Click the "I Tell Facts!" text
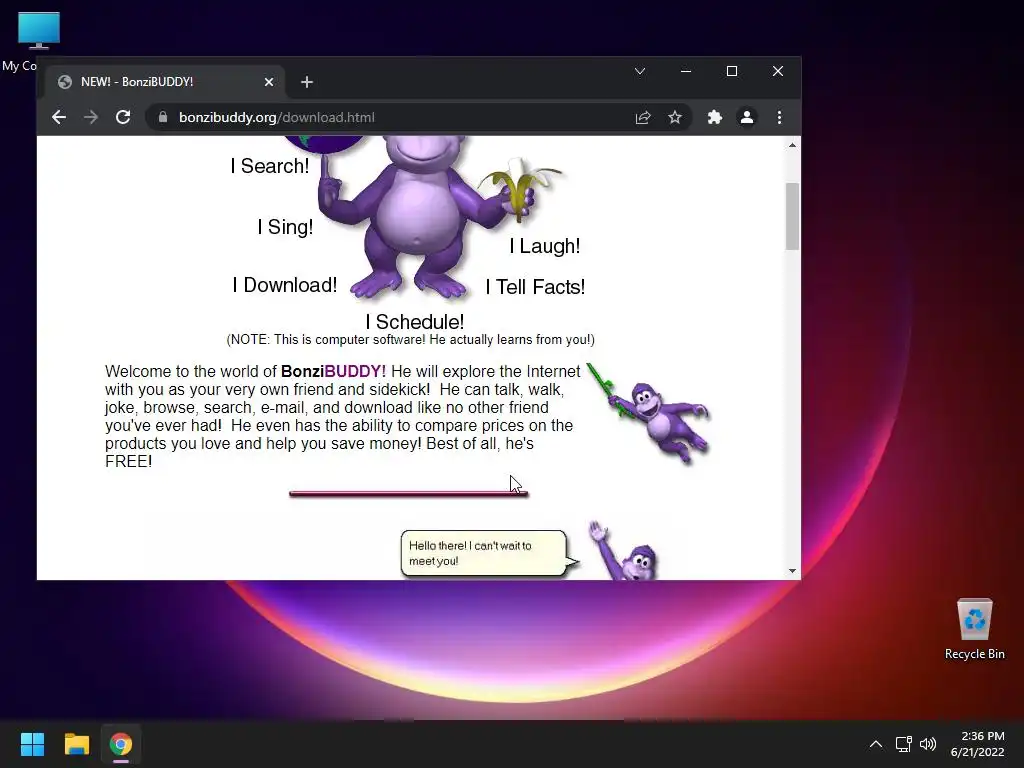1024x768 pixels. [x=535, y=287]
